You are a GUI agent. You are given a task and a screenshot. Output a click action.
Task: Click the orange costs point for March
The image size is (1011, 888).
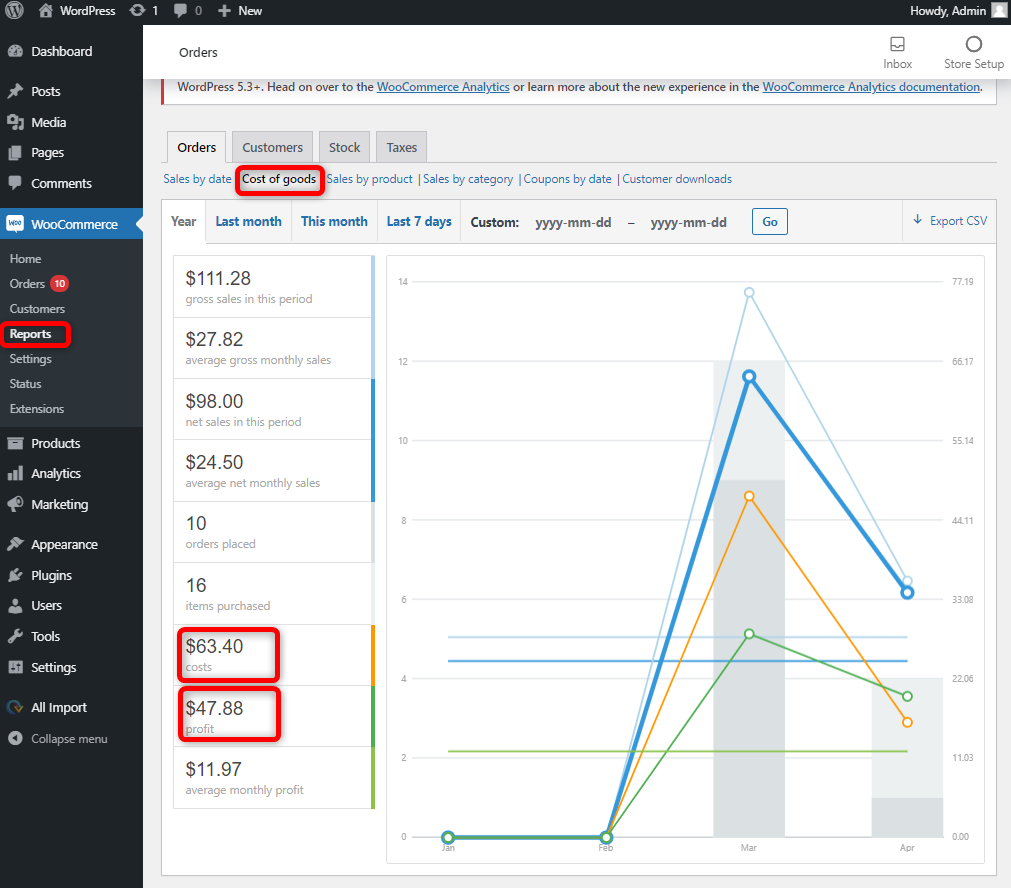(x=749, y=496)
